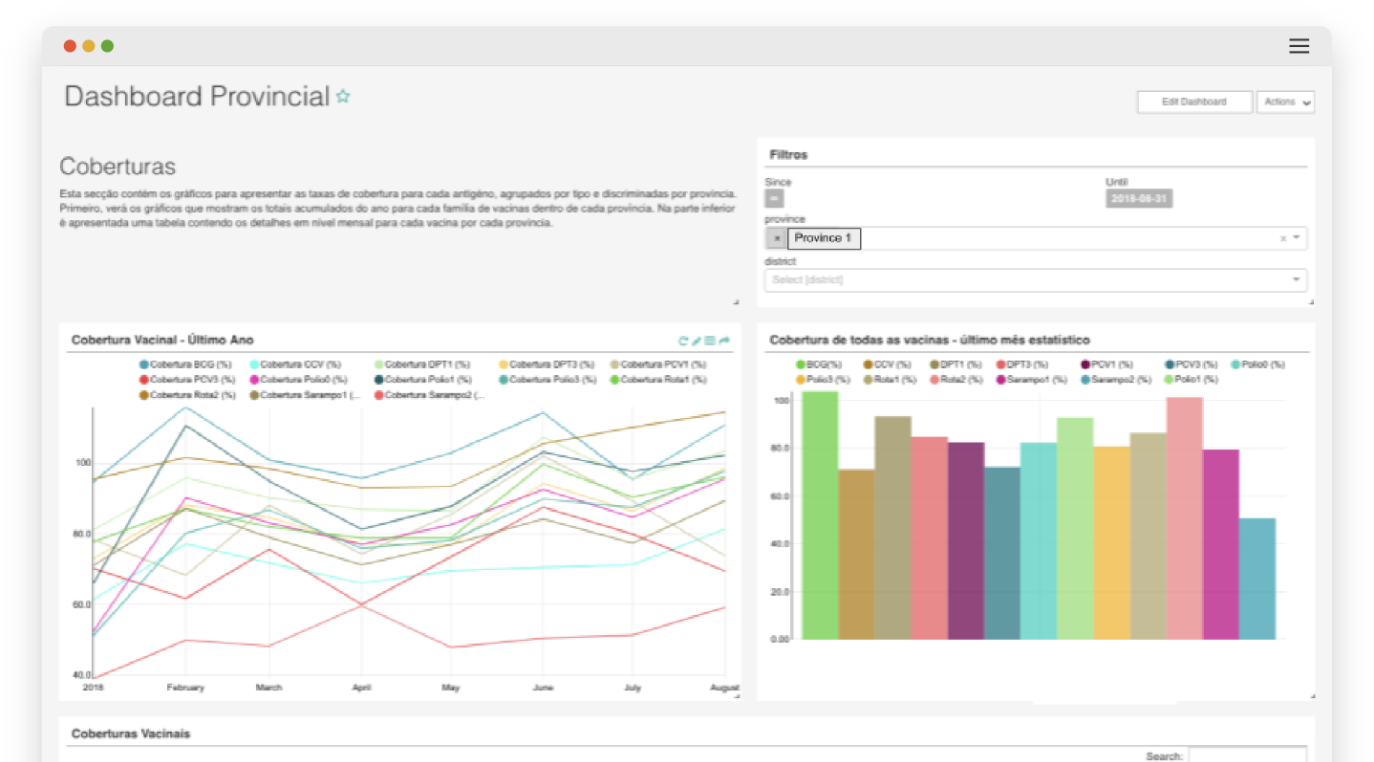
Task: Expand the district select dropdown
Action: click(1296, 280)
